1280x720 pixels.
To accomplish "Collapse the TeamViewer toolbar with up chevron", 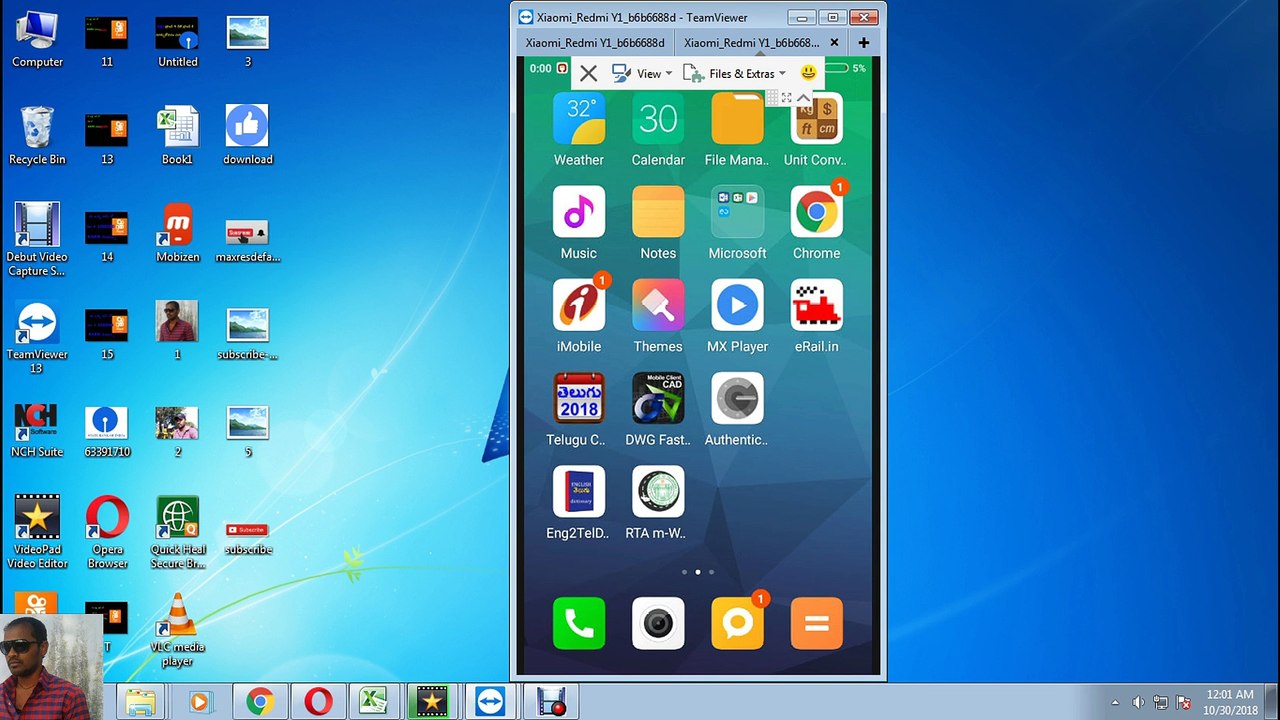I will (803, 97).
